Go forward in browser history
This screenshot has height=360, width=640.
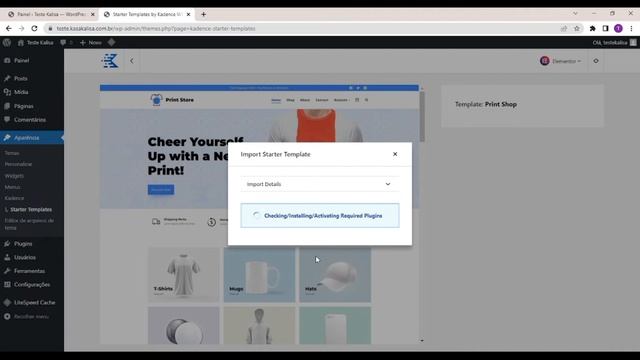click(x=22, y=29)
